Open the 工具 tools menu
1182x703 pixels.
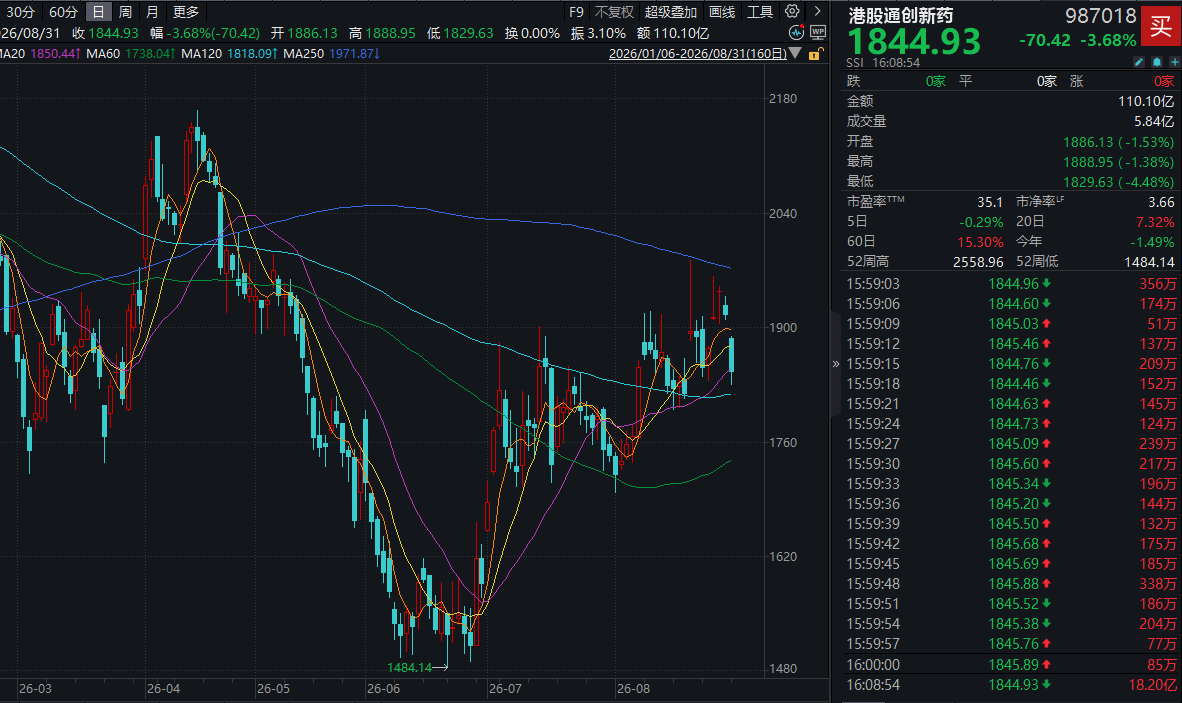click(760, 11)
